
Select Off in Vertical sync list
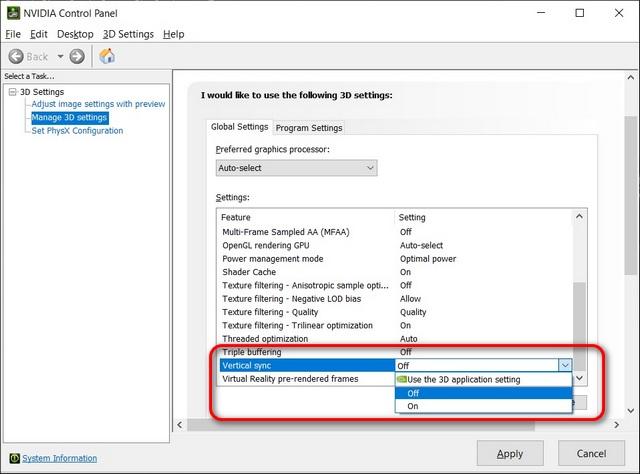click(x=483, y=393)
